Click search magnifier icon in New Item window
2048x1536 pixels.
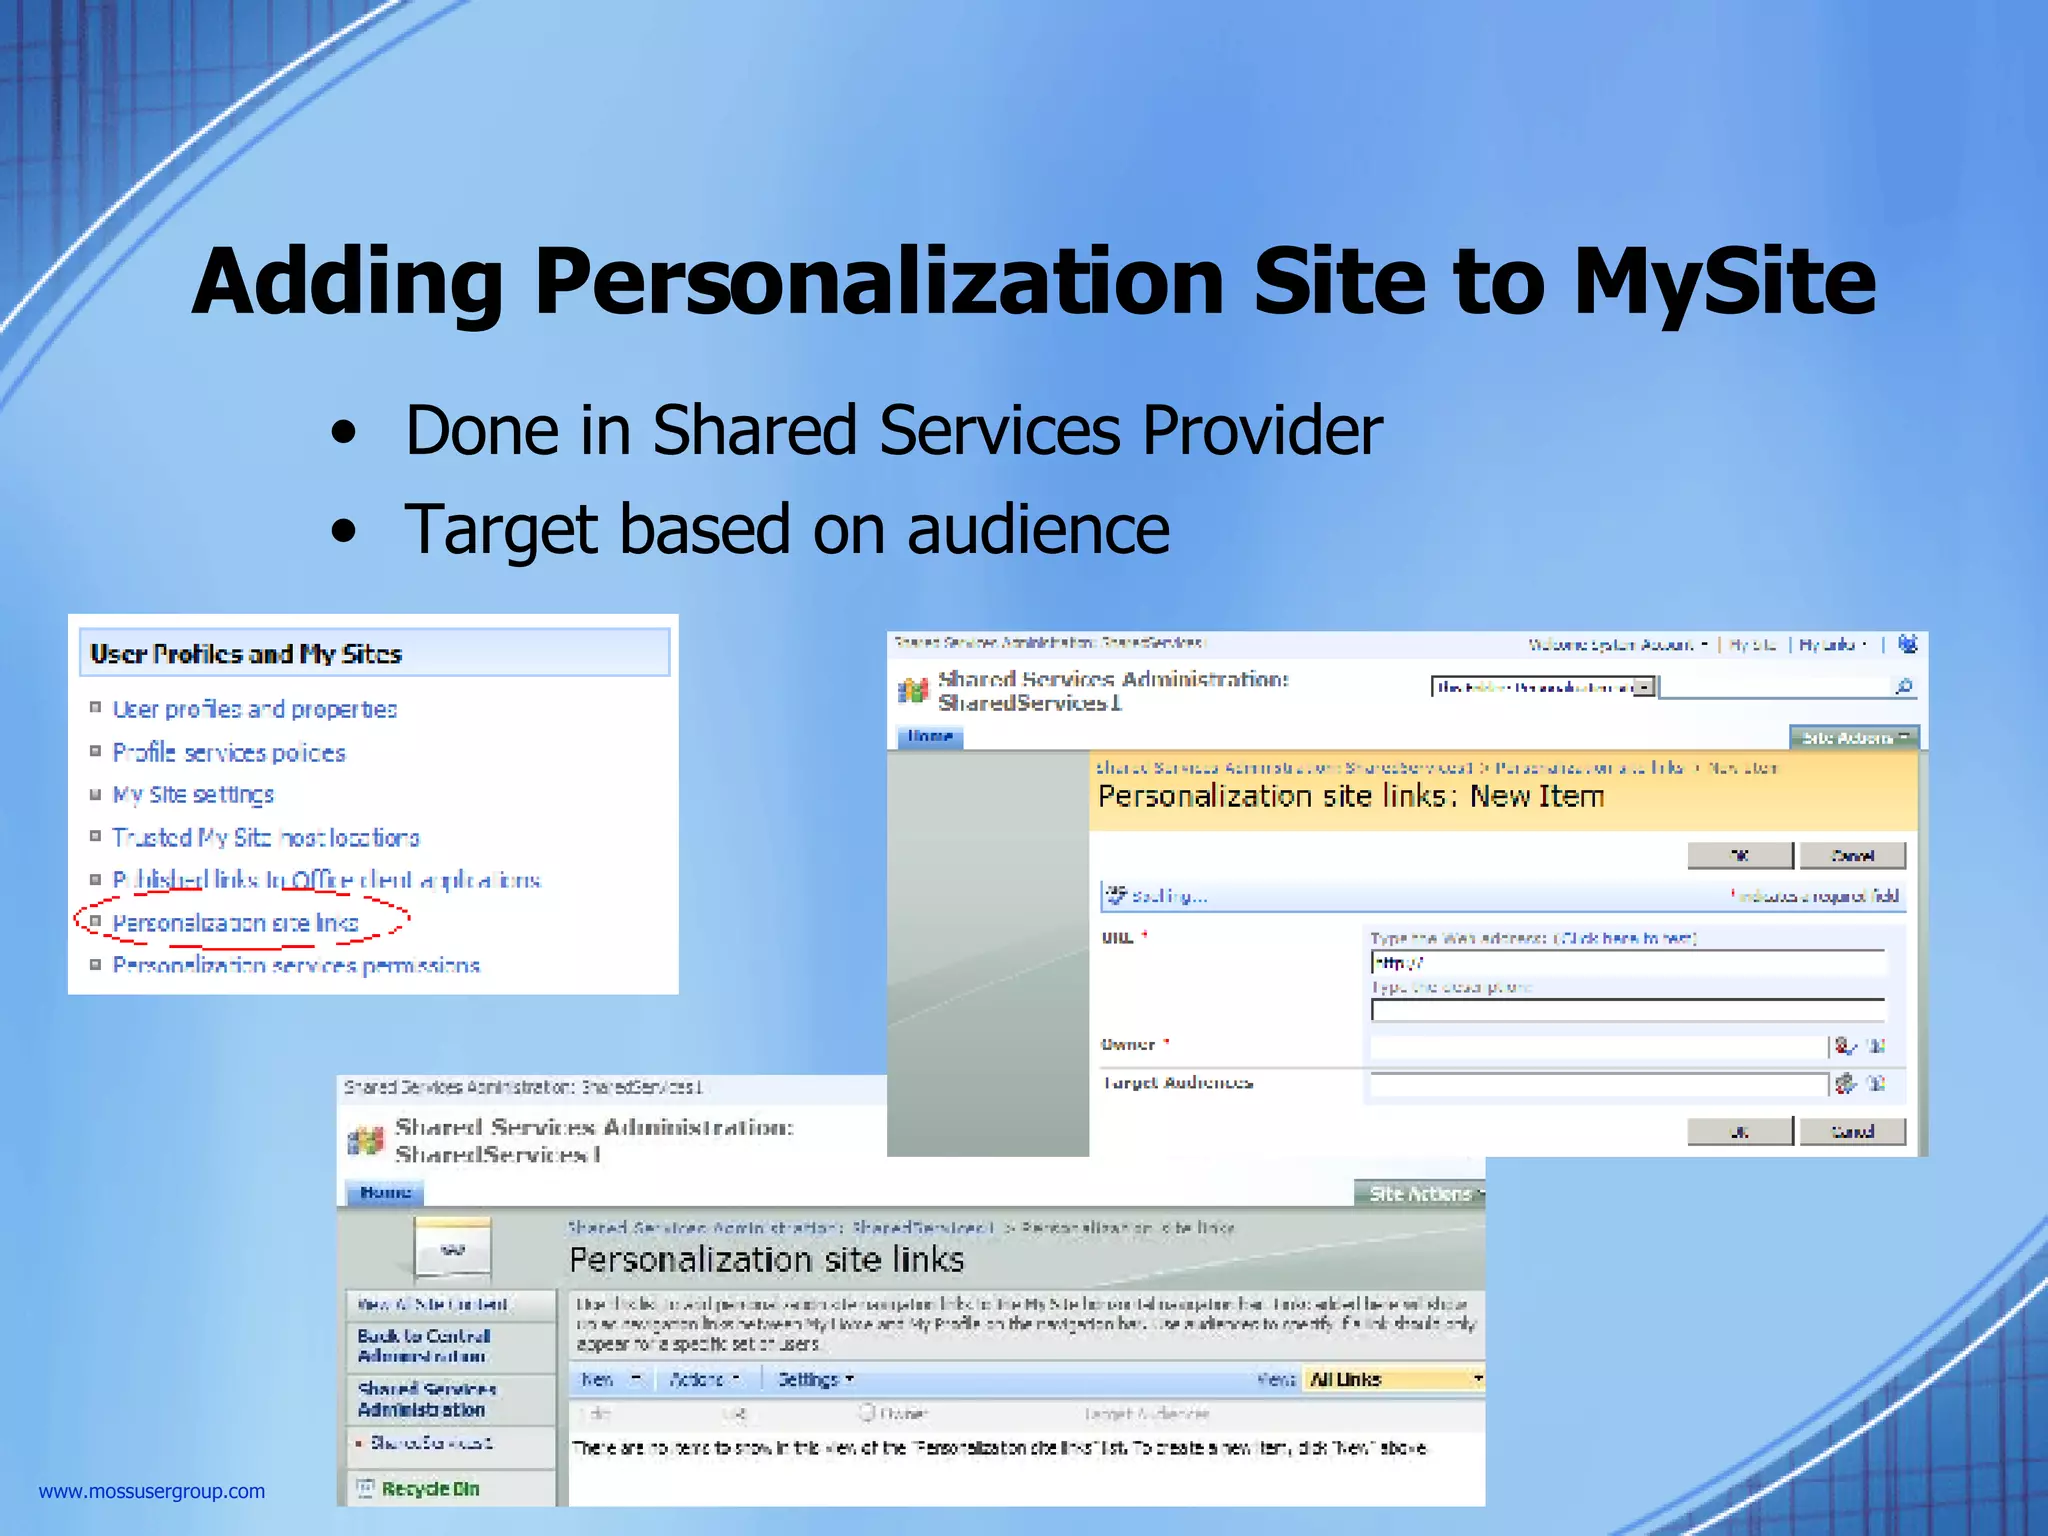(x=1903, y=686)
